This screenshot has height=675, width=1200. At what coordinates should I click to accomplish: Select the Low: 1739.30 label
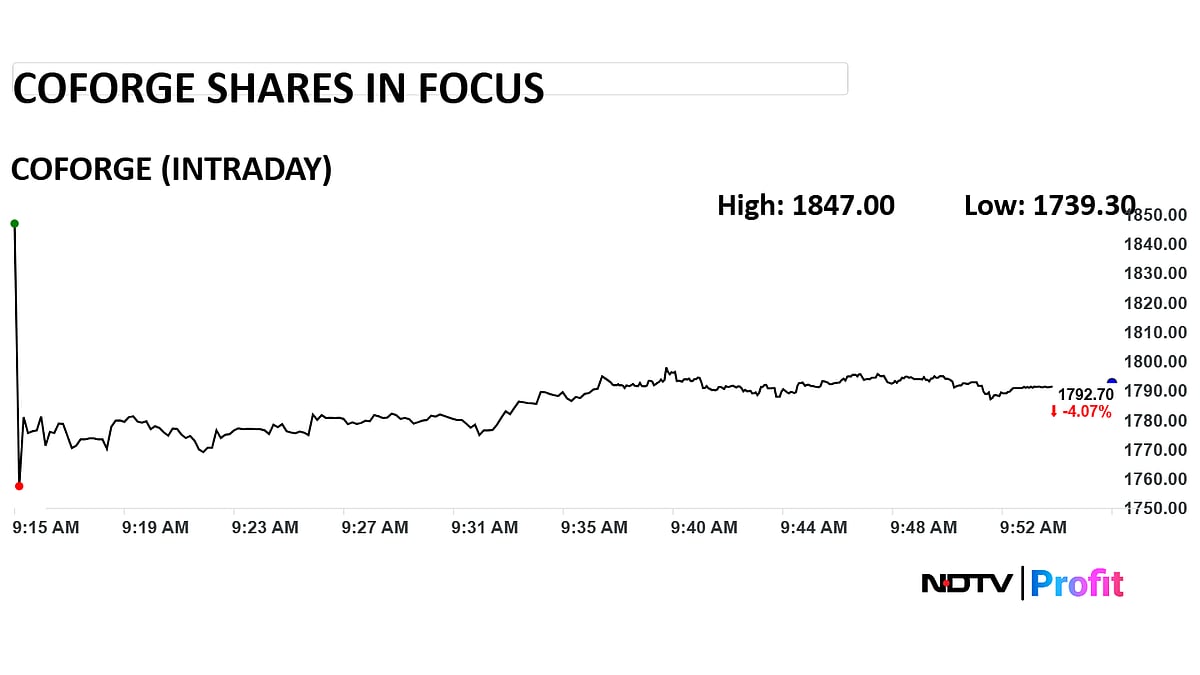pos(1048,206)
